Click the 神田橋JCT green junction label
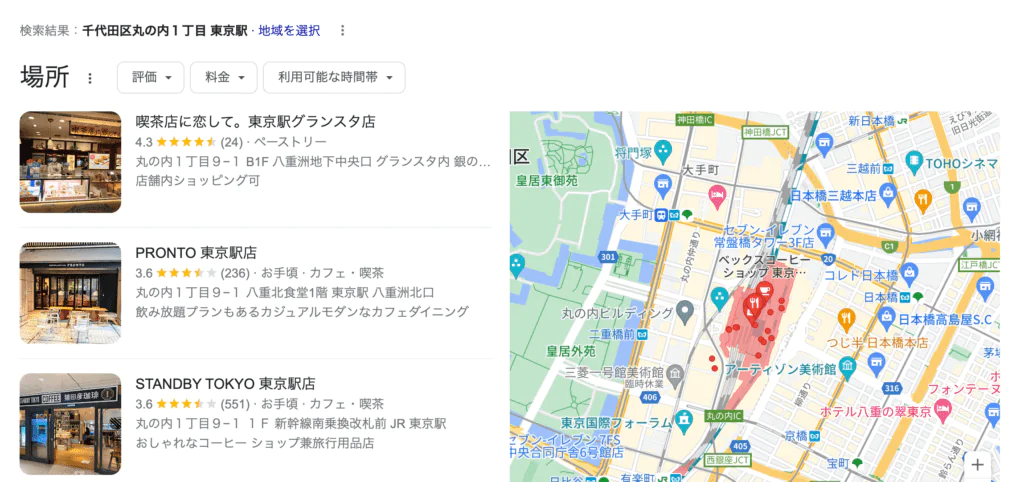This screenshot has width=1024, height=482. pyautogui.click(x=765, y=132)
